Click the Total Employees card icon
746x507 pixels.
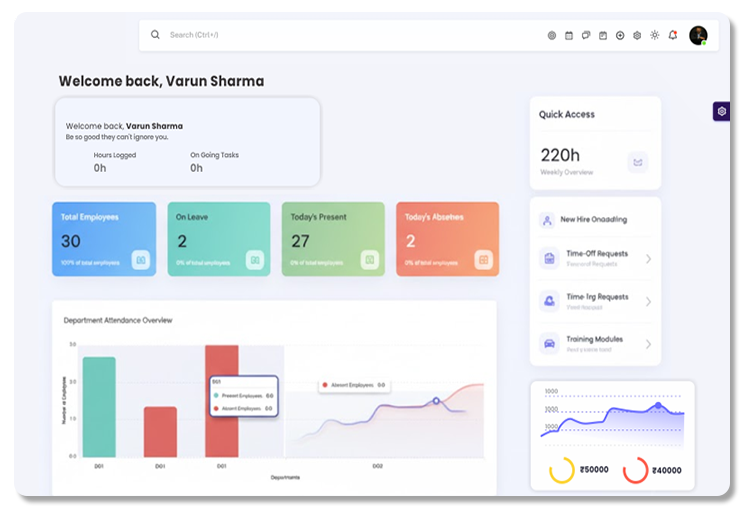coord(141,260)
